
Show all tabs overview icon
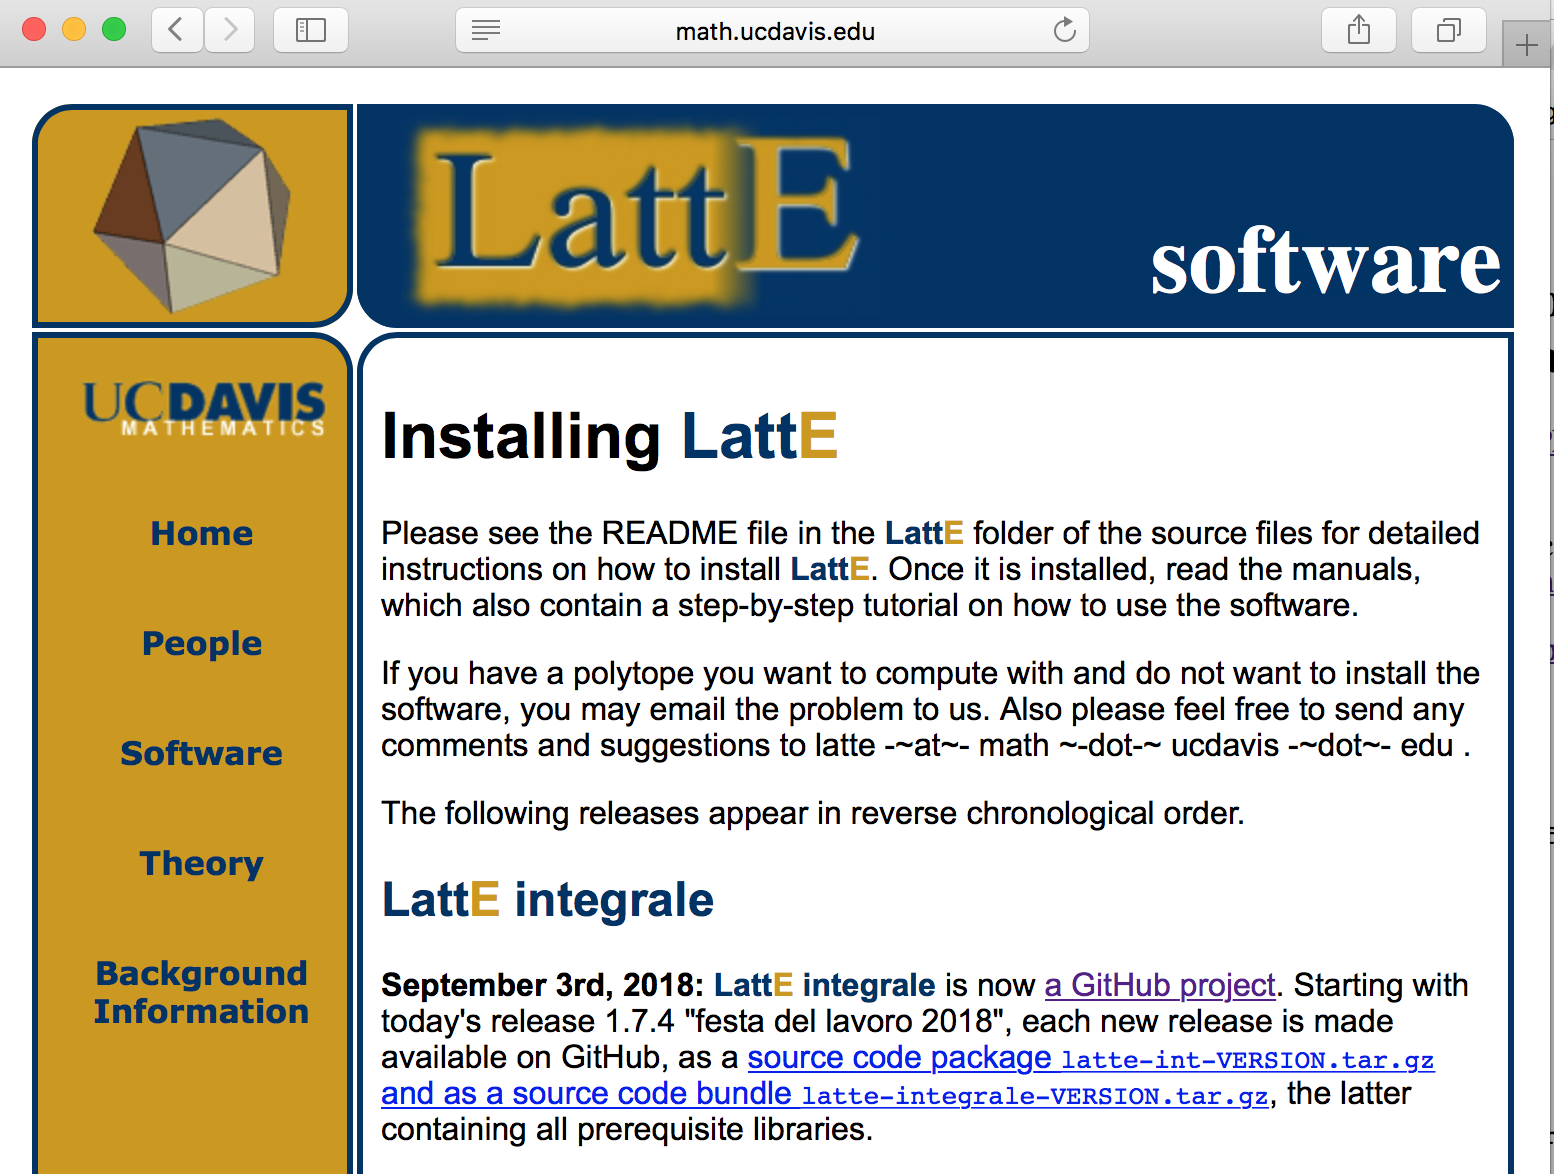1448,30
